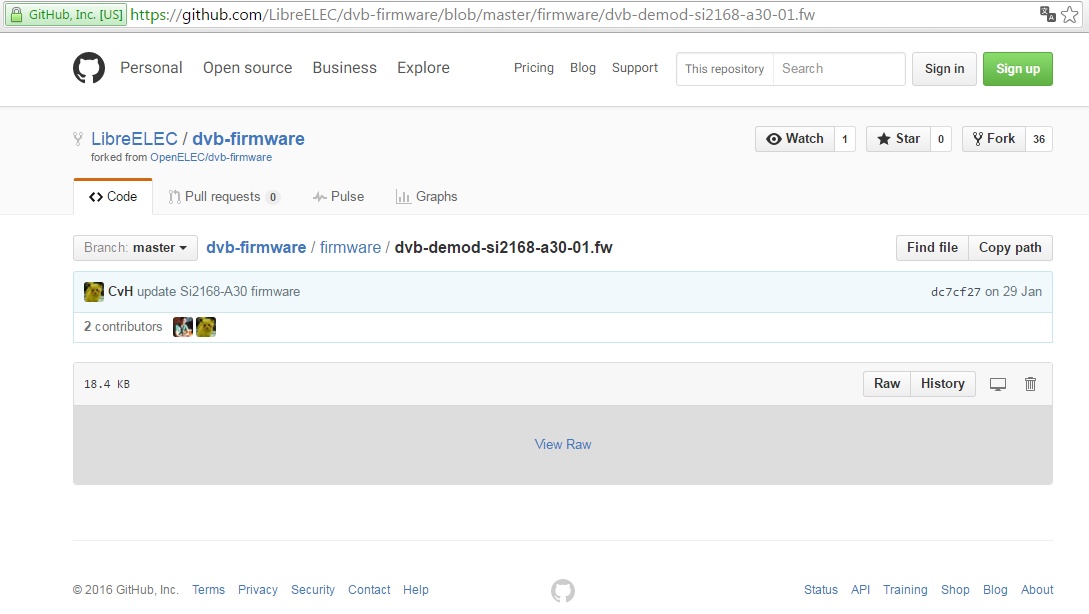Image resolution: width=1089 pixels, height=614 pixels.
Task: Open the Support link
Action: 635,68
